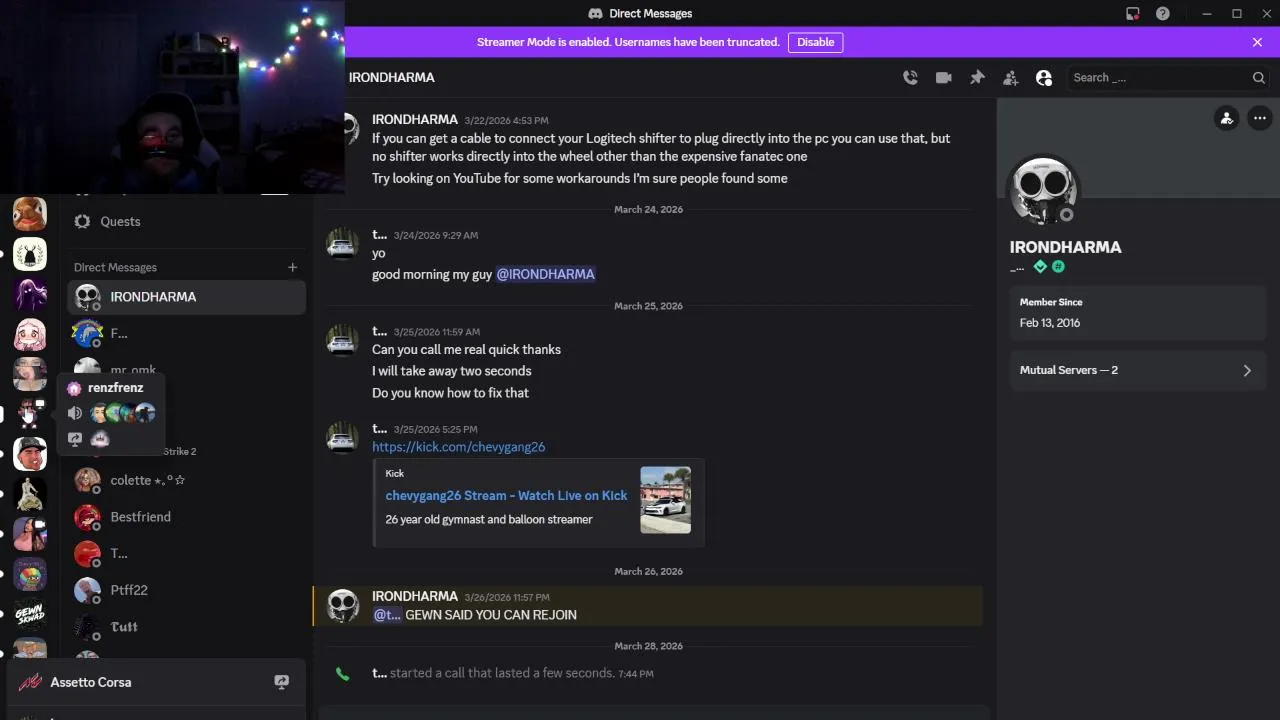This screenshot has width=1280, height=720.
Task: Open the Quests page
Action: [120, 221]
